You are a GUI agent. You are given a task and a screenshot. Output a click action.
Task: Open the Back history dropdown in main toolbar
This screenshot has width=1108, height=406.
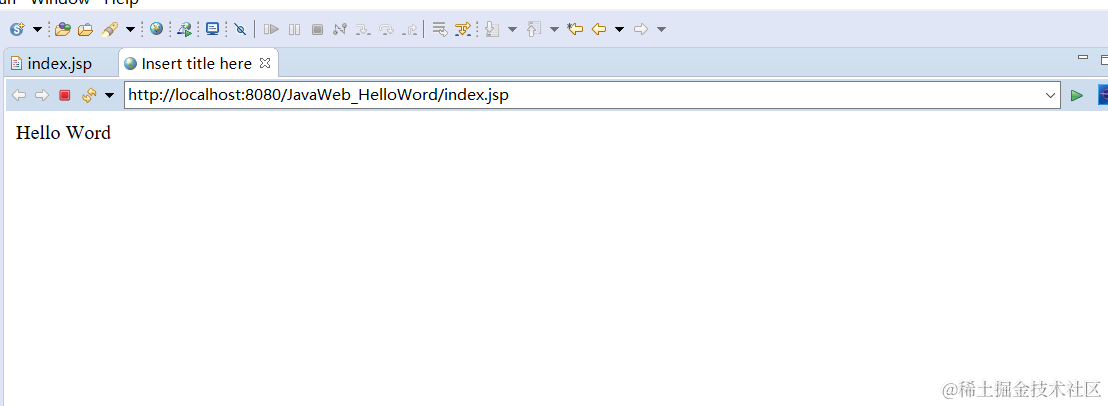[x=620, y=30]
